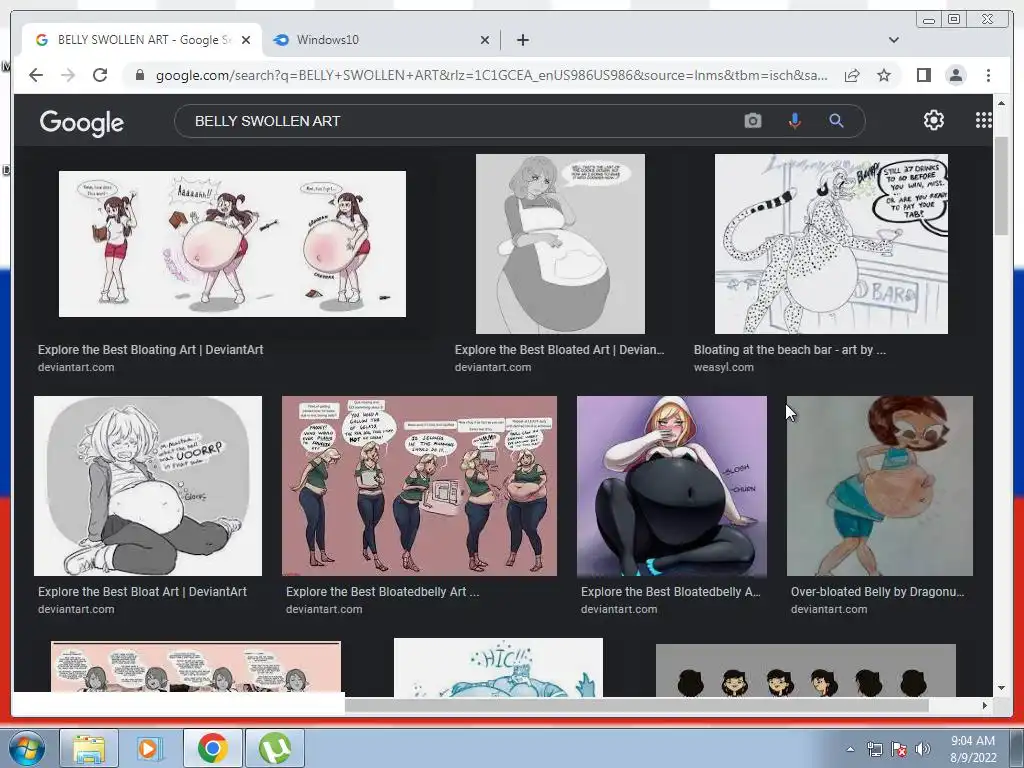Open a new tab with the plus button
Image resolution: width=1024 pixels, height=768 pixels.
click(x=522, y=40)
